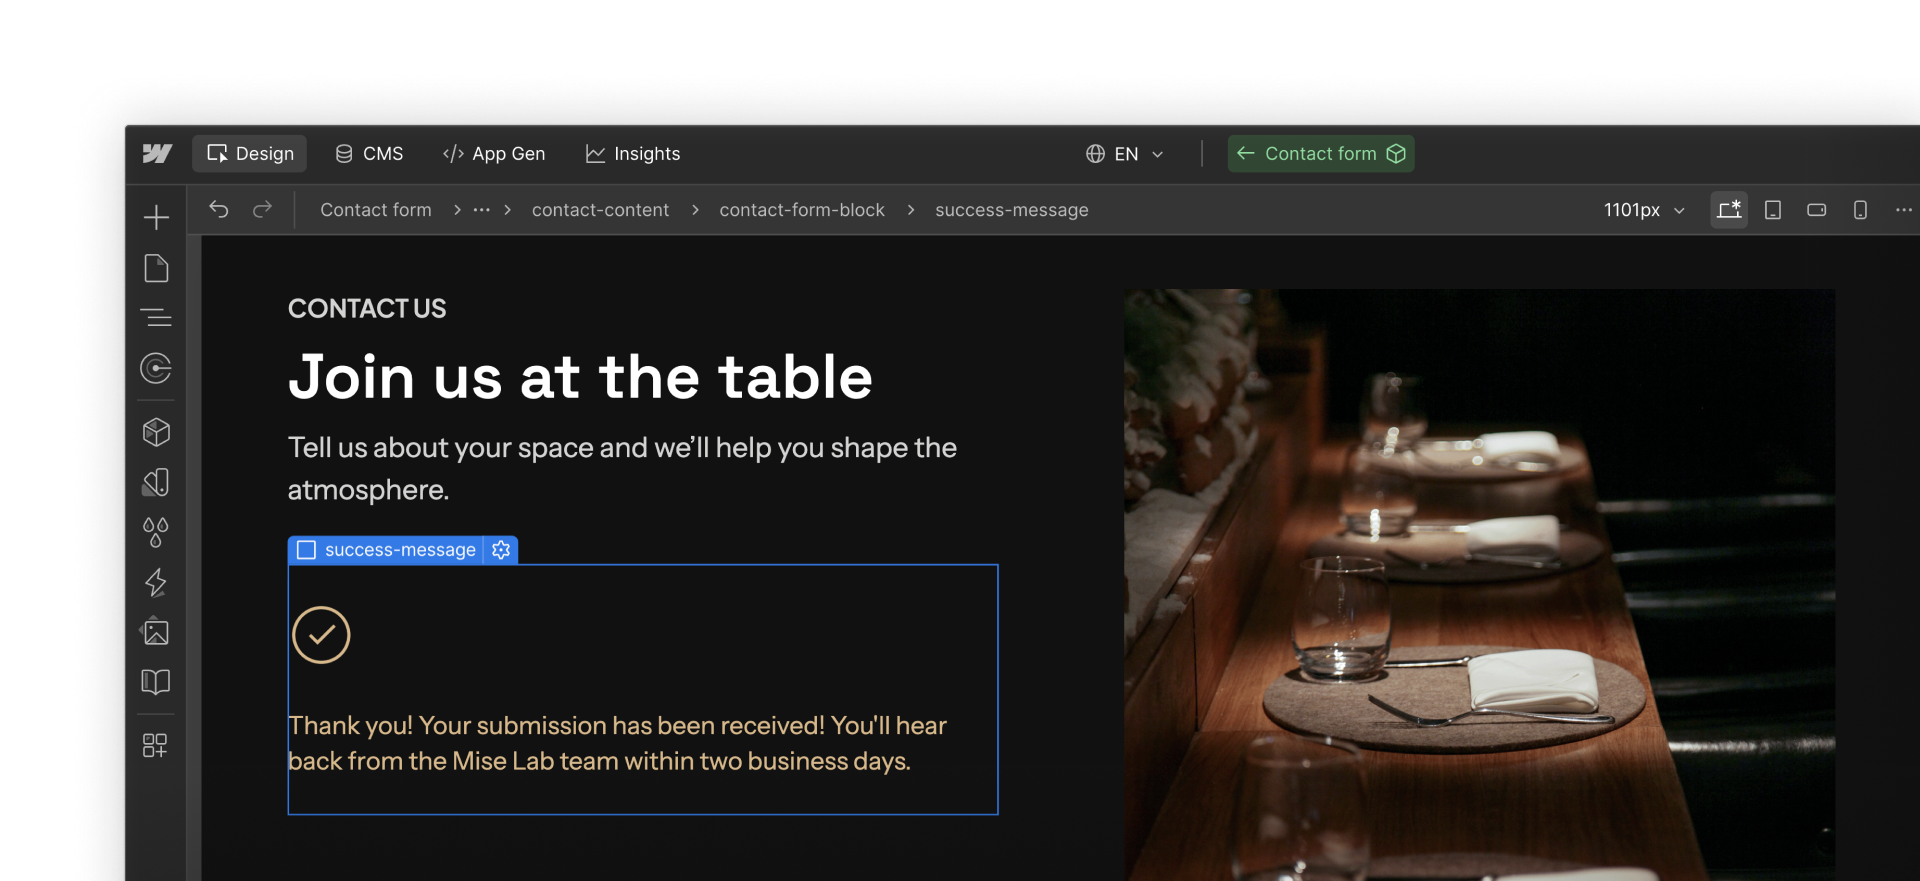Select the restaurant table image
Image resolution: width=1920 pixels, height=881 pixels.
pyautogui.click(x=1479, y=585)
